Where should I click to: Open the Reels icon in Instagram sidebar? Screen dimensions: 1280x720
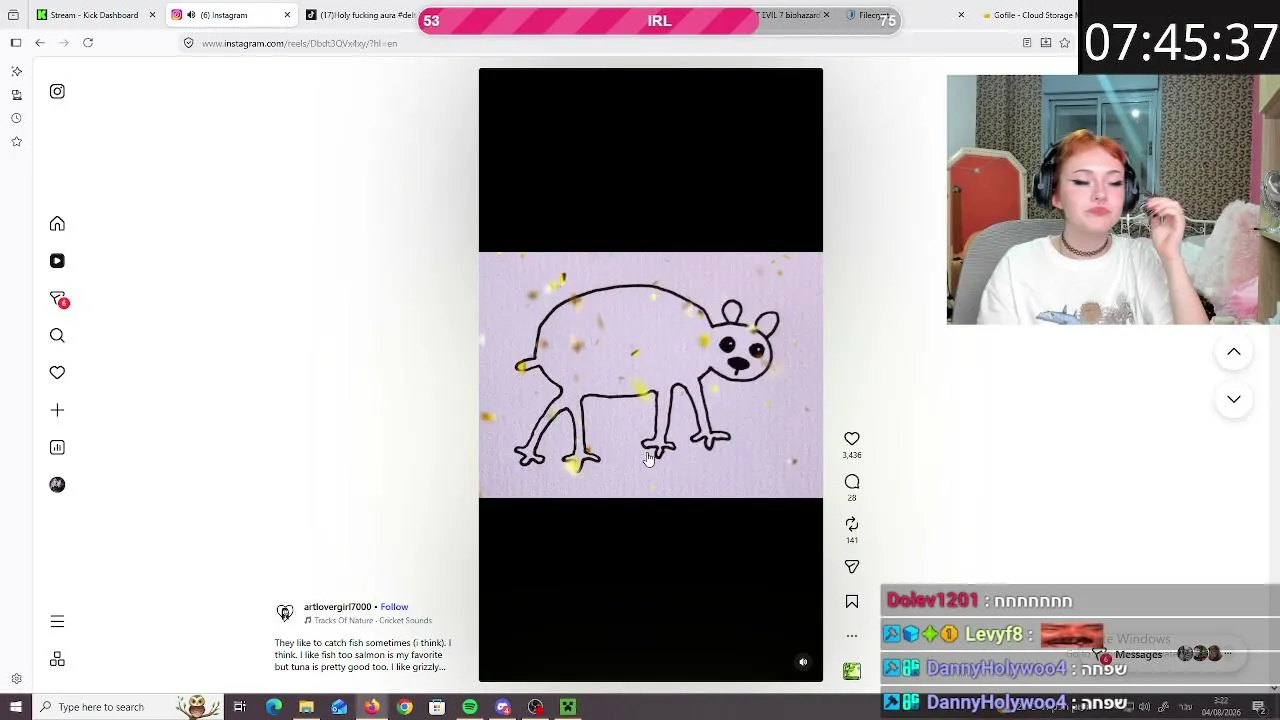point(57,261)
